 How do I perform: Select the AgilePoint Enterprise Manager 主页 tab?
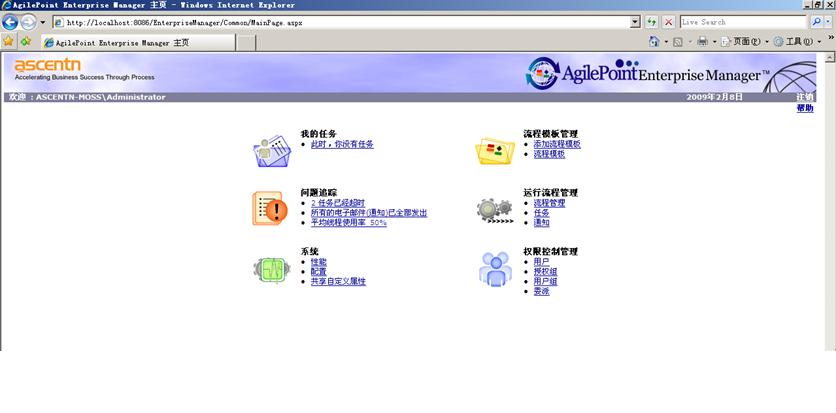(139, 43)
